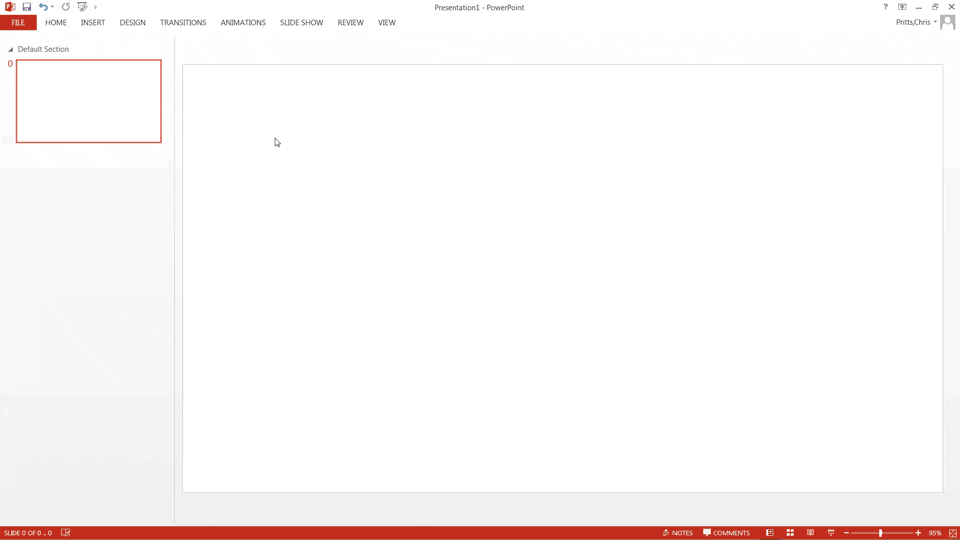Toggle the NOTES pane
This screenshot has width=960, height=540.
pos(677,533)
